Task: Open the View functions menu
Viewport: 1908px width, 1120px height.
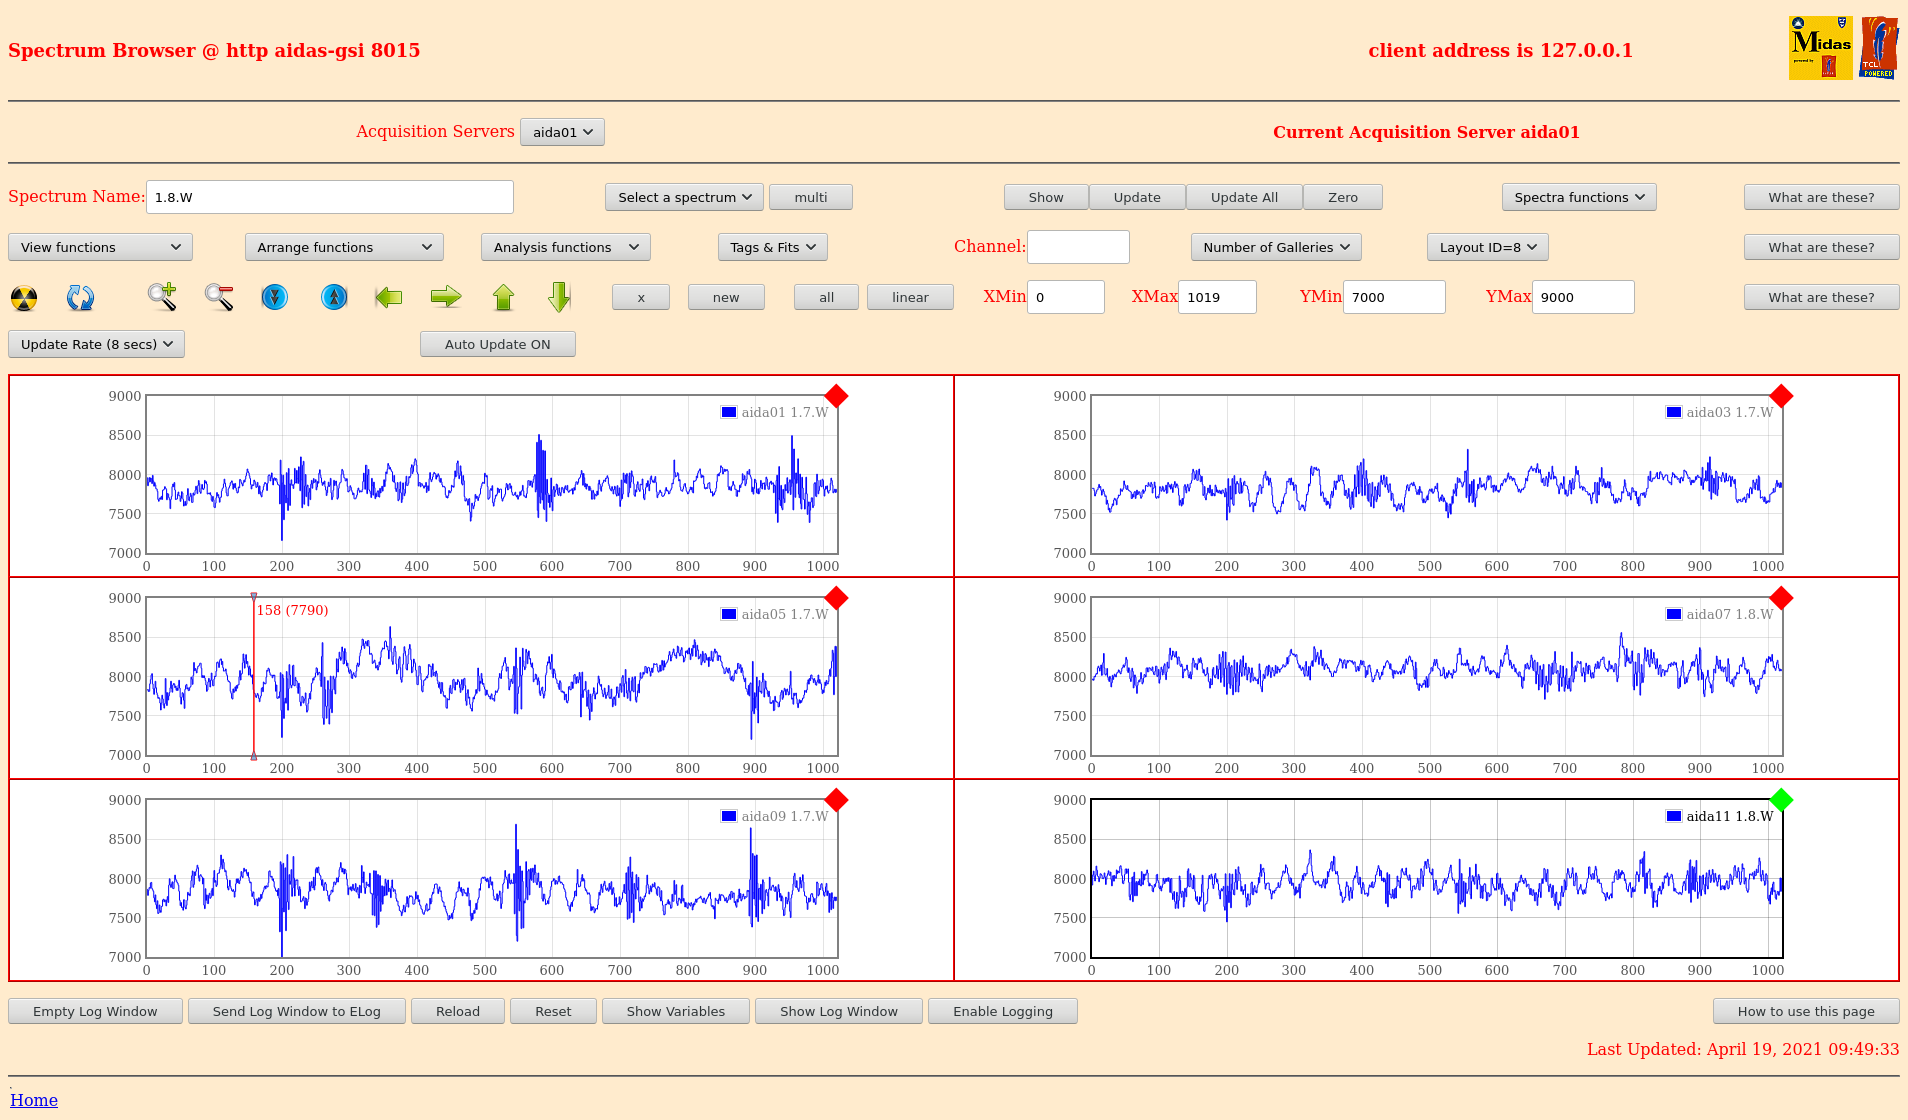Action: point(100,247)
